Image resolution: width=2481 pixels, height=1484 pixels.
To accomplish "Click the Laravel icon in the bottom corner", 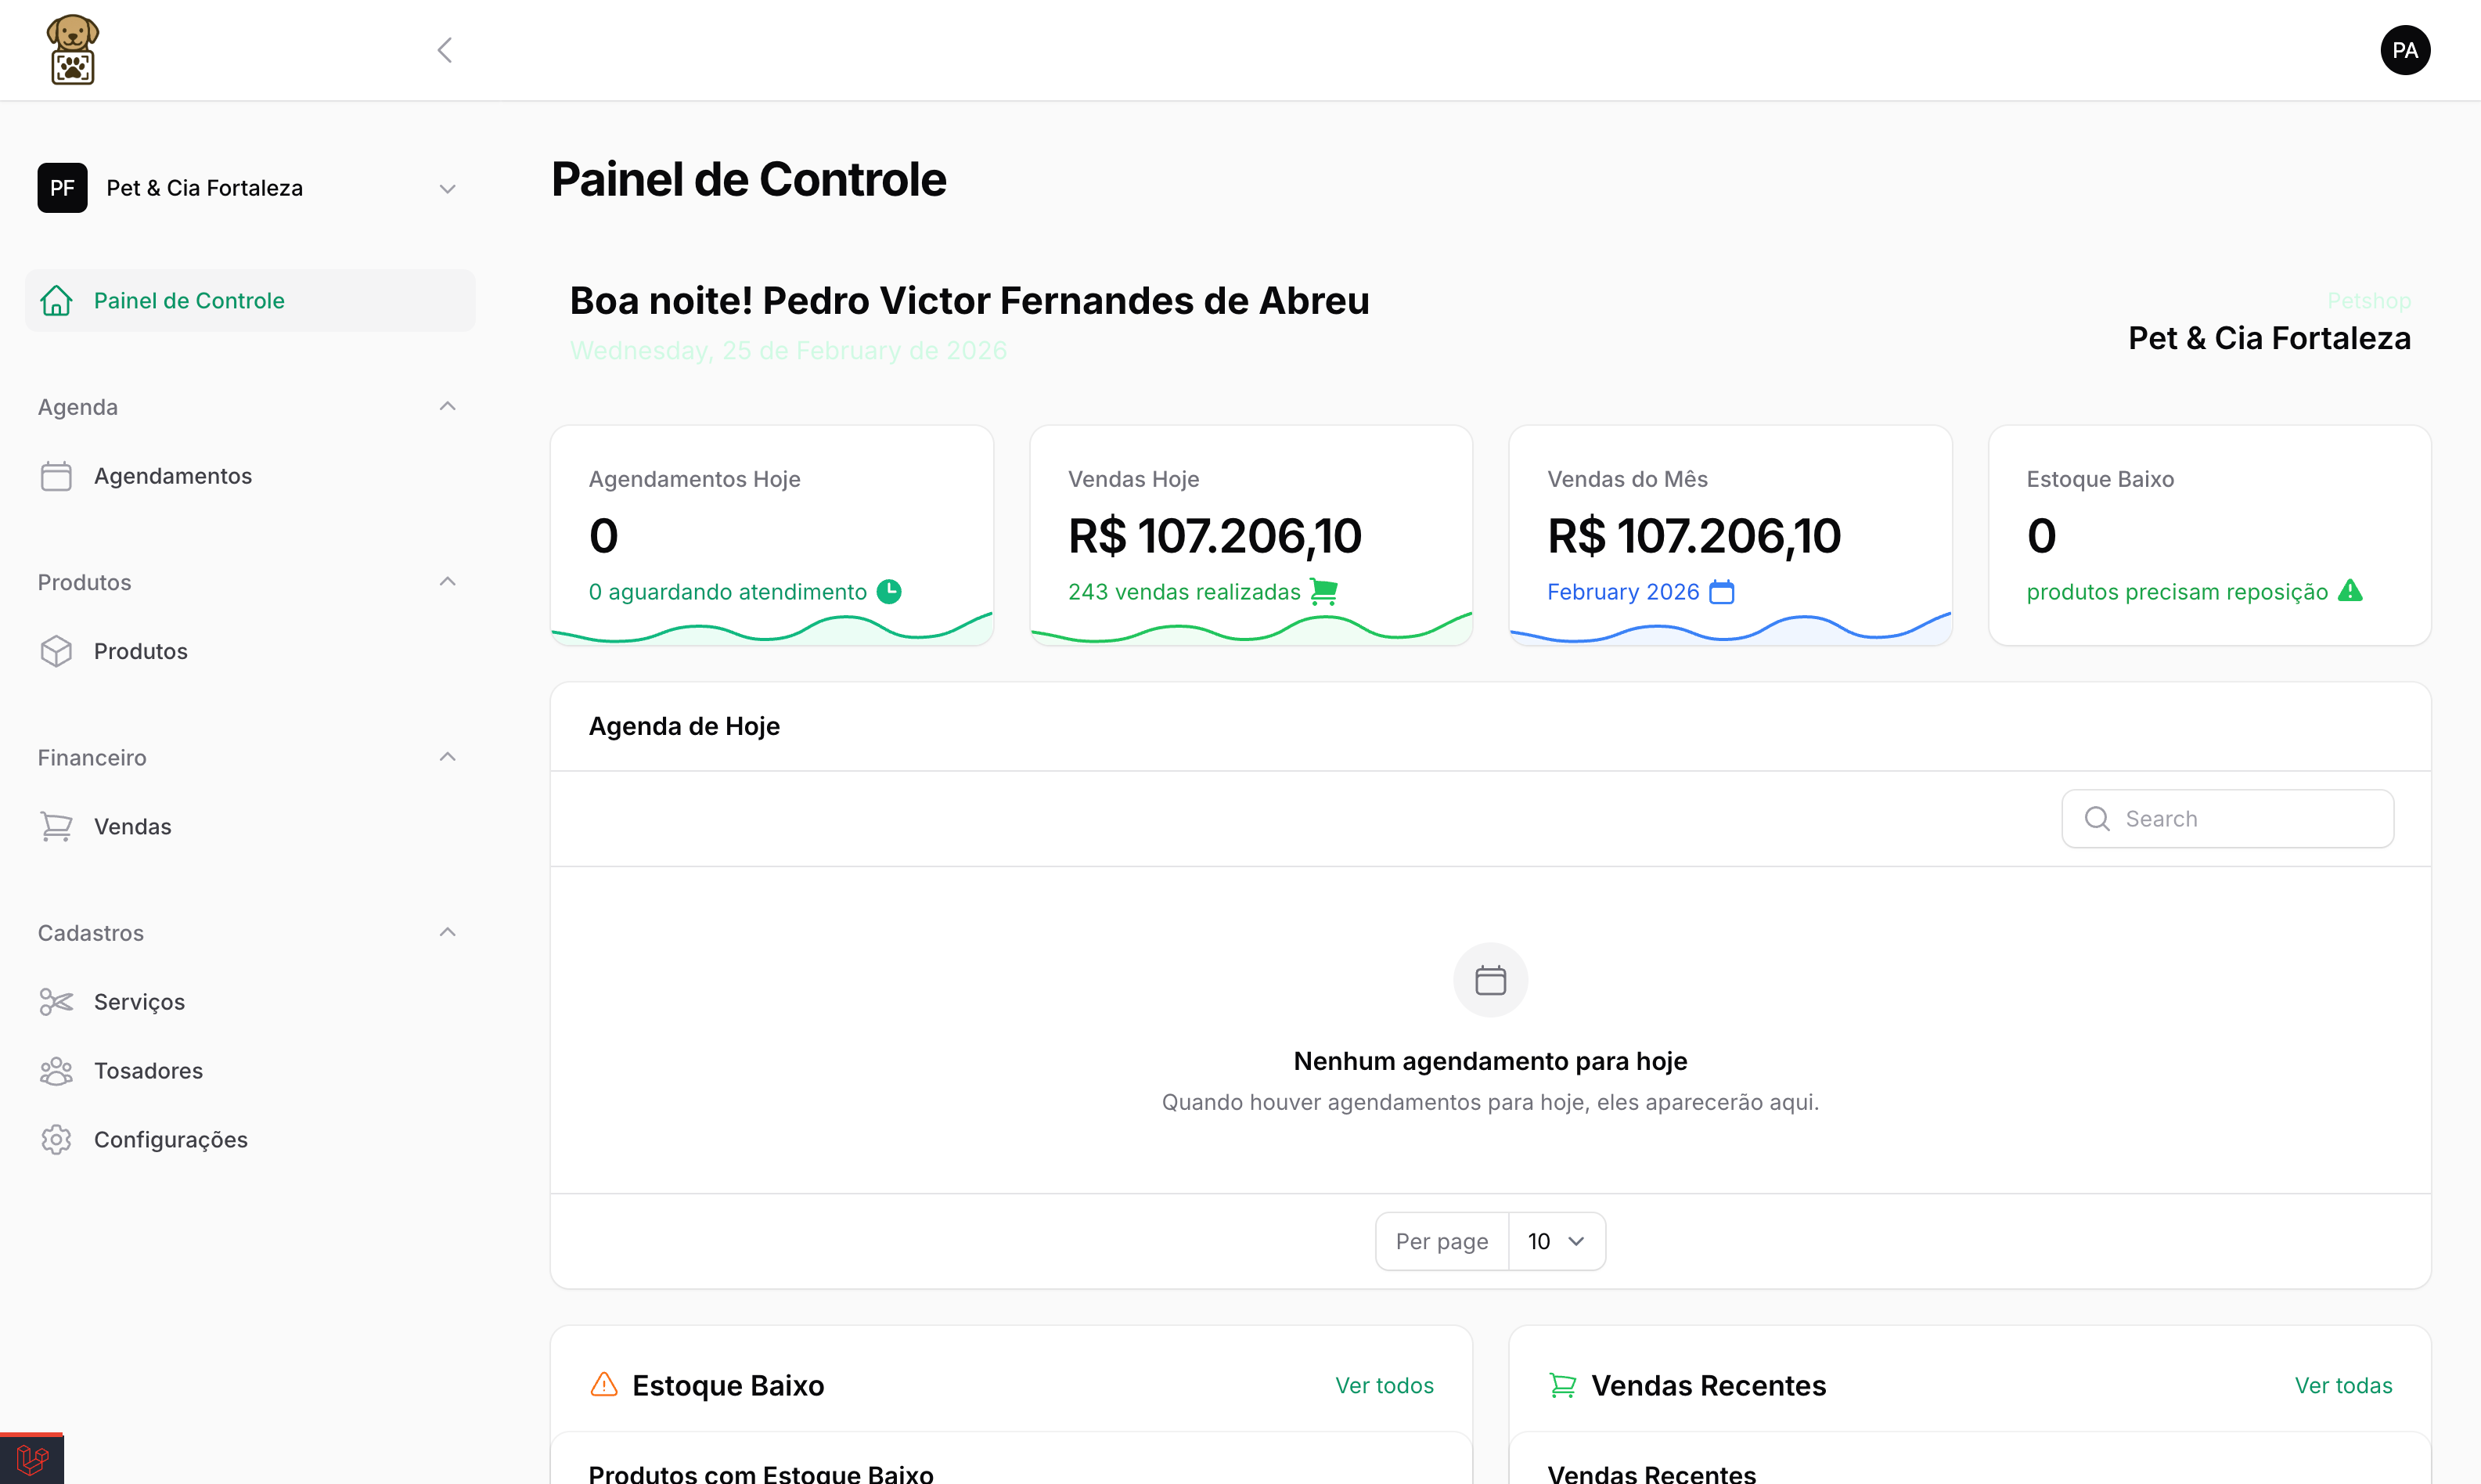I will (32, 1458).
